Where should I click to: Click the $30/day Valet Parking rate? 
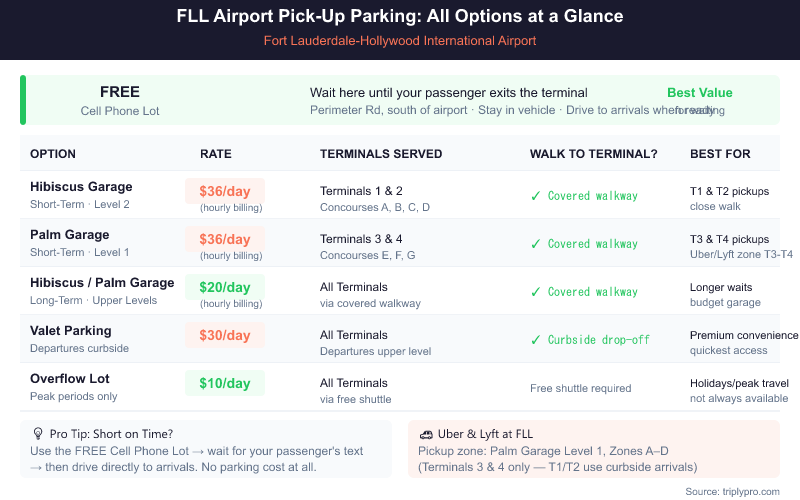pyautogui.click(x=225, y=335)
